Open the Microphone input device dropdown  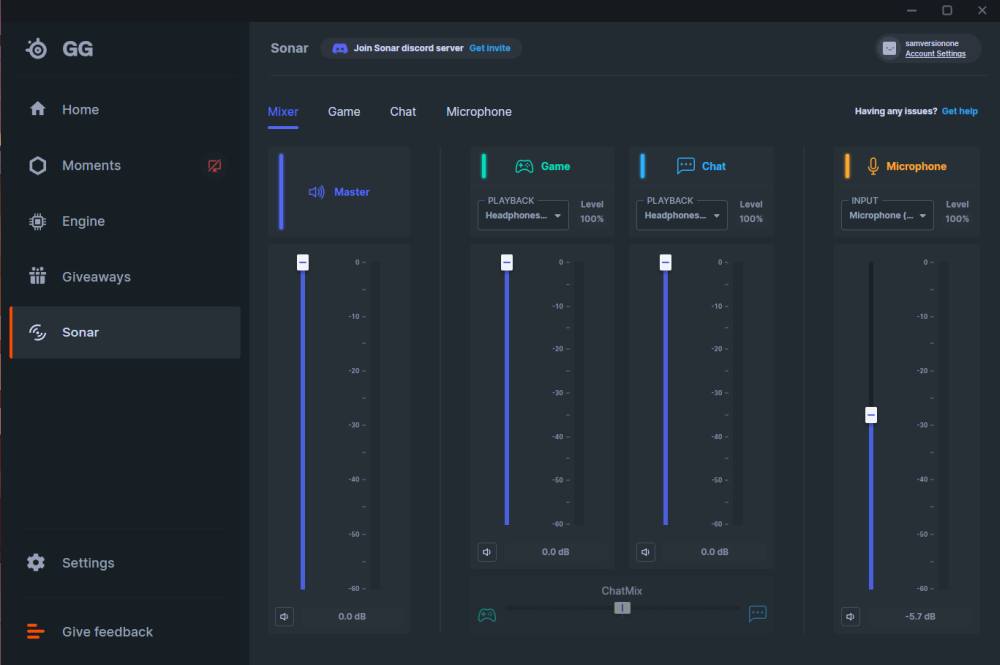tap(887, 216)
